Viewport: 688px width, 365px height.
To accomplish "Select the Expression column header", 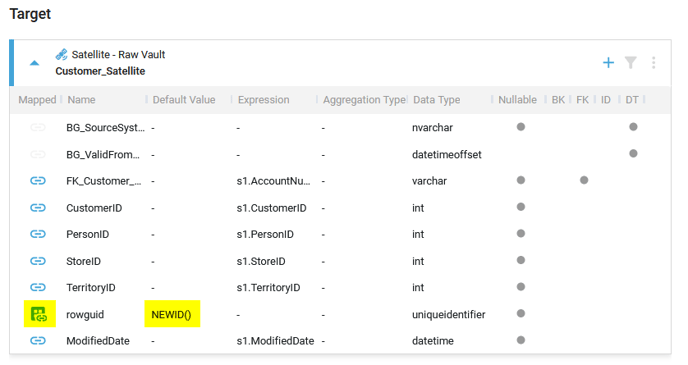I will tap(263, 100).
